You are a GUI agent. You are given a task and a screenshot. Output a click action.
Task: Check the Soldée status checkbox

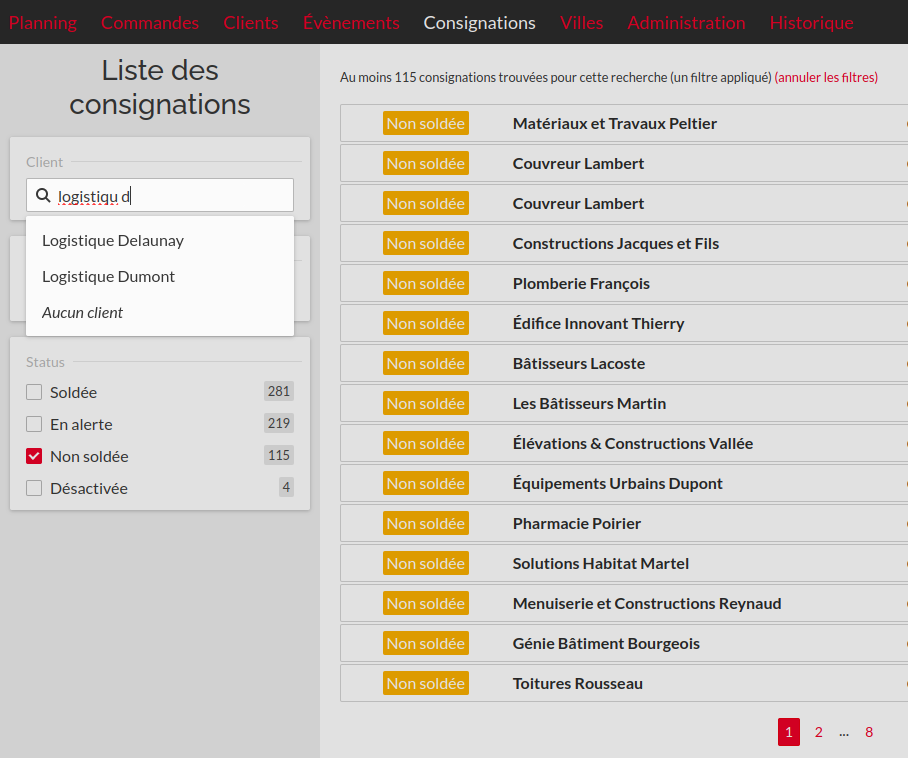(x=34, y=392)
